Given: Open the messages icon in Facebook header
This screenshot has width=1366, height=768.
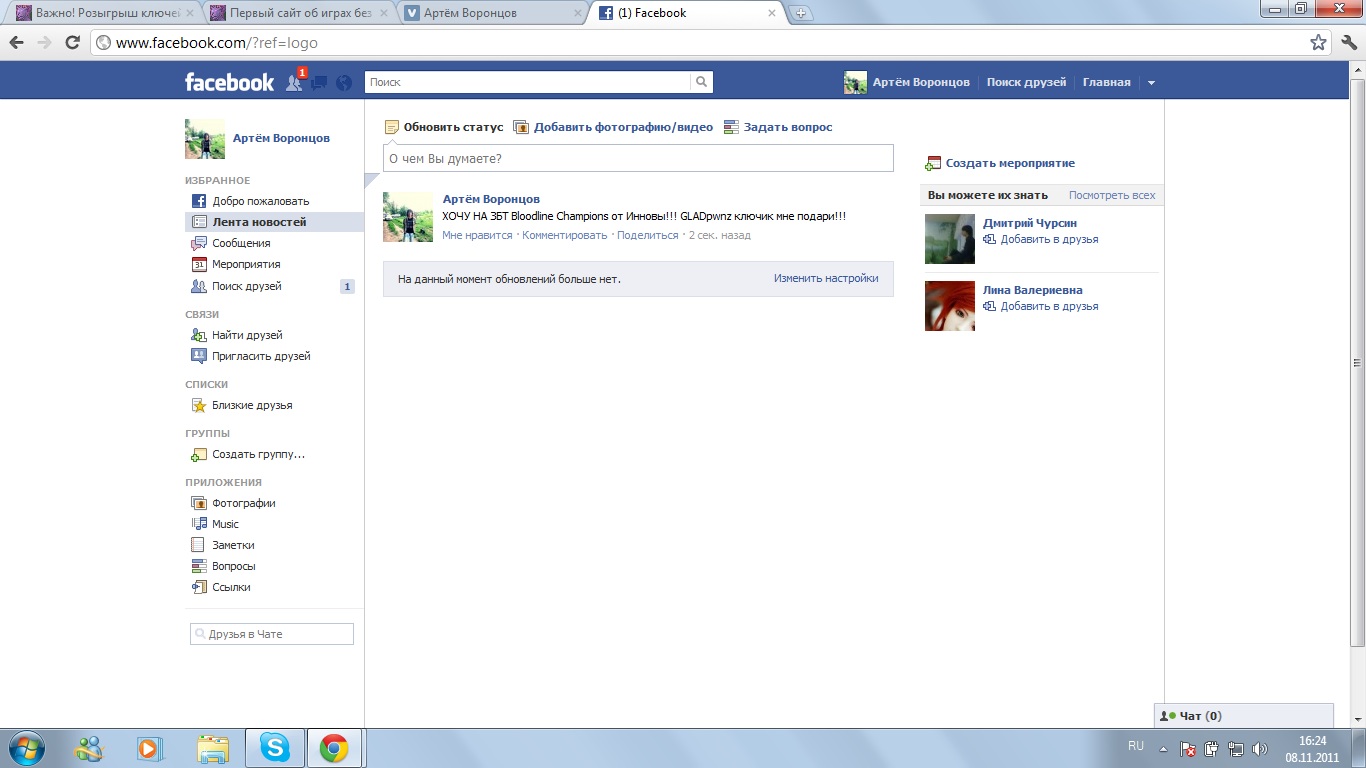Looking at the screenshot, I should click(319, 83).
